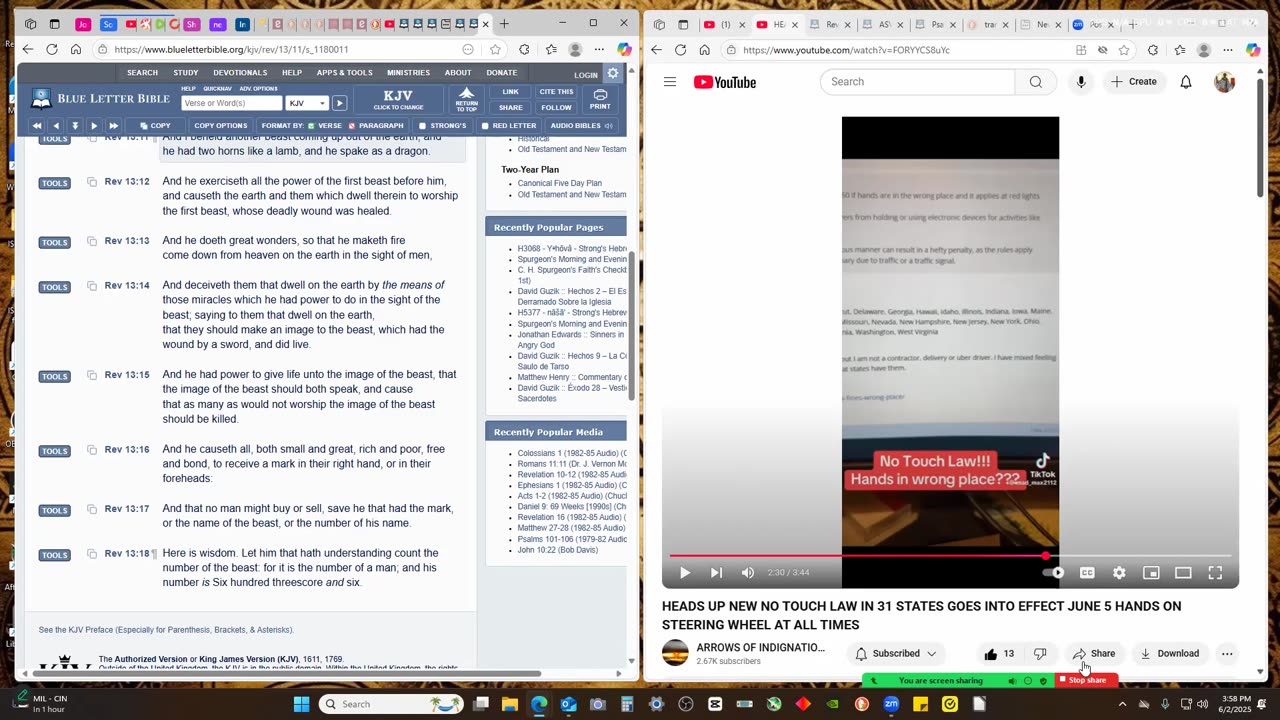Toggle YouTube autoplay switch

pos(1054,573)
